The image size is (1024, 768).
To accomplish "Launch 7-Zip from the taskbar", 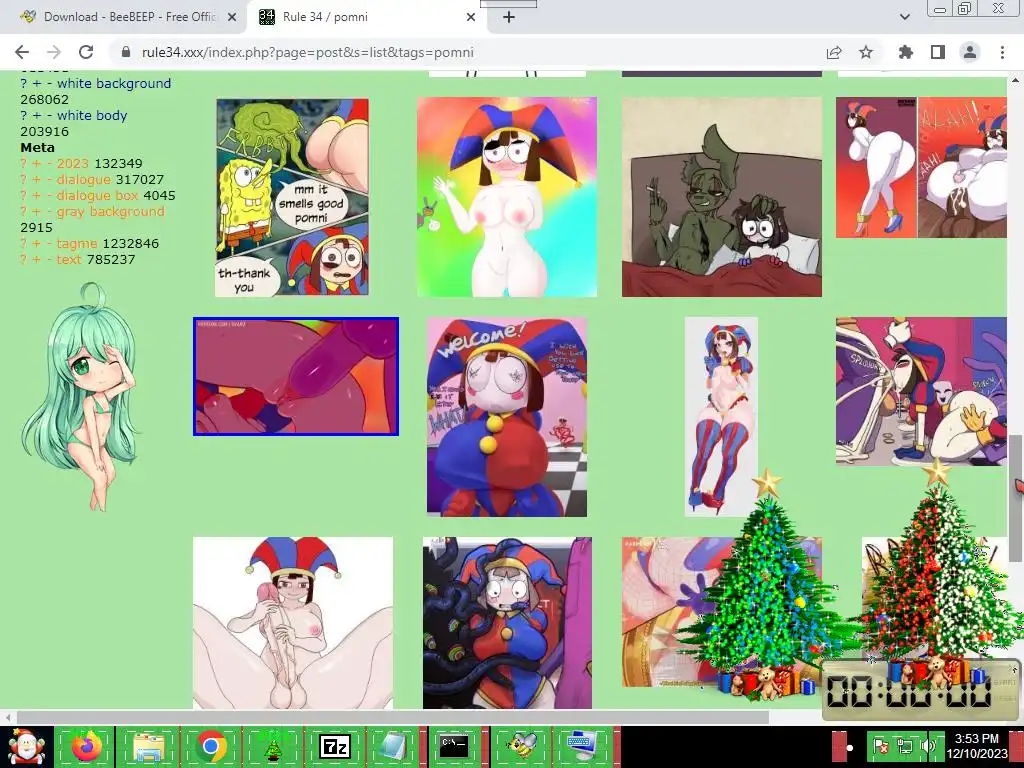I will [334, 746].
